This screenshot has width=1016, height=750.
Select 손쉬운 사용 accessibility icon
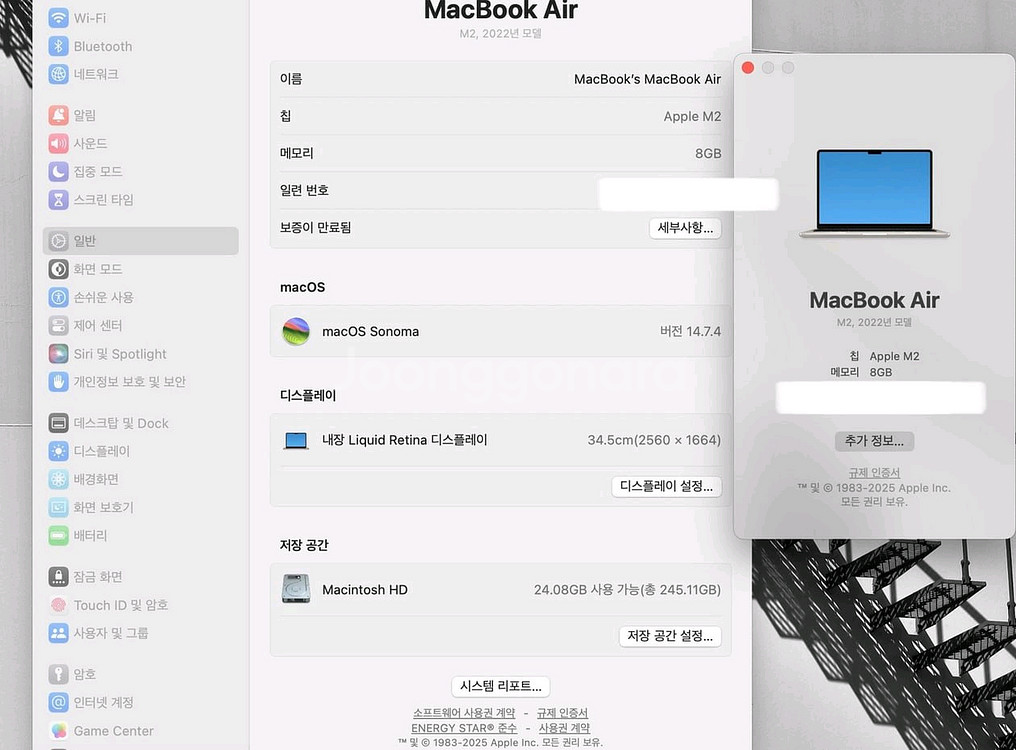(x=58, y=297)
